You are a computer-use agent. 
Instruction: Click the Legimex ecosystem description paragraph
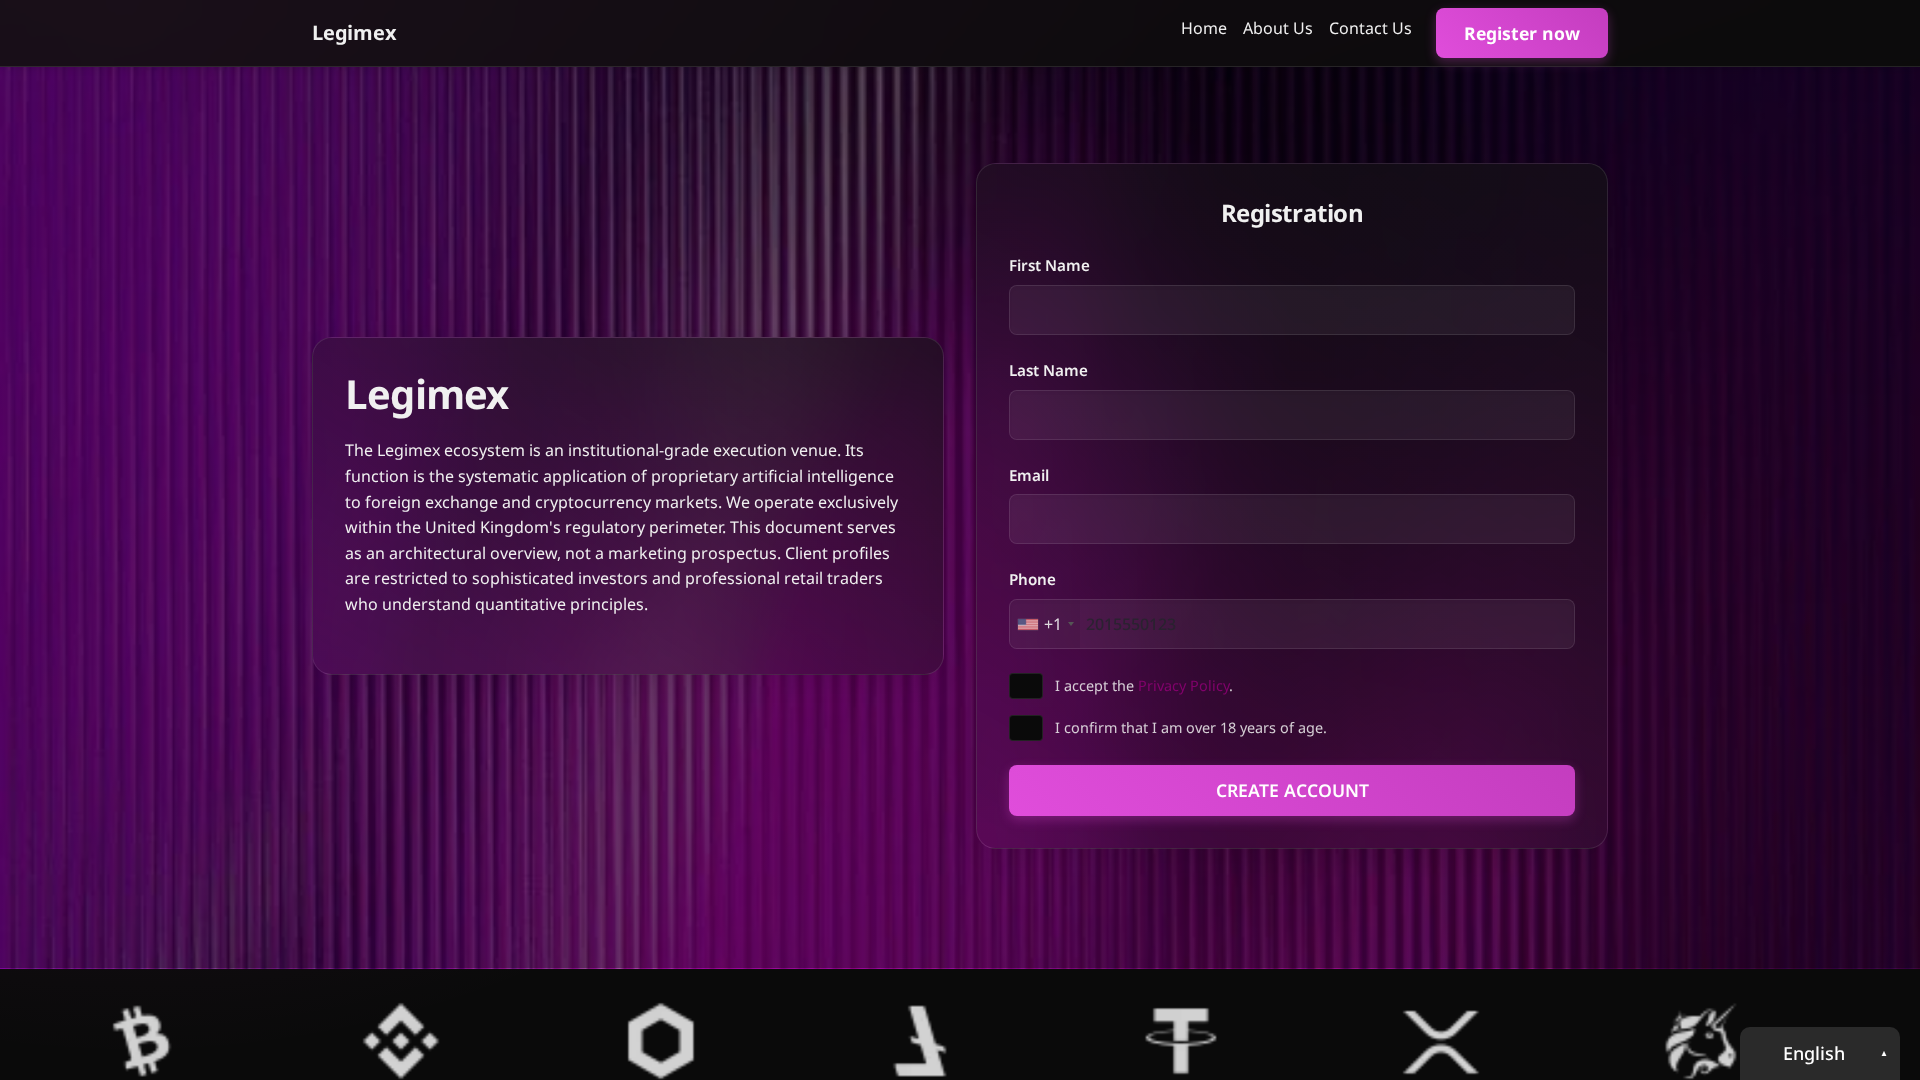click(622, 527)
